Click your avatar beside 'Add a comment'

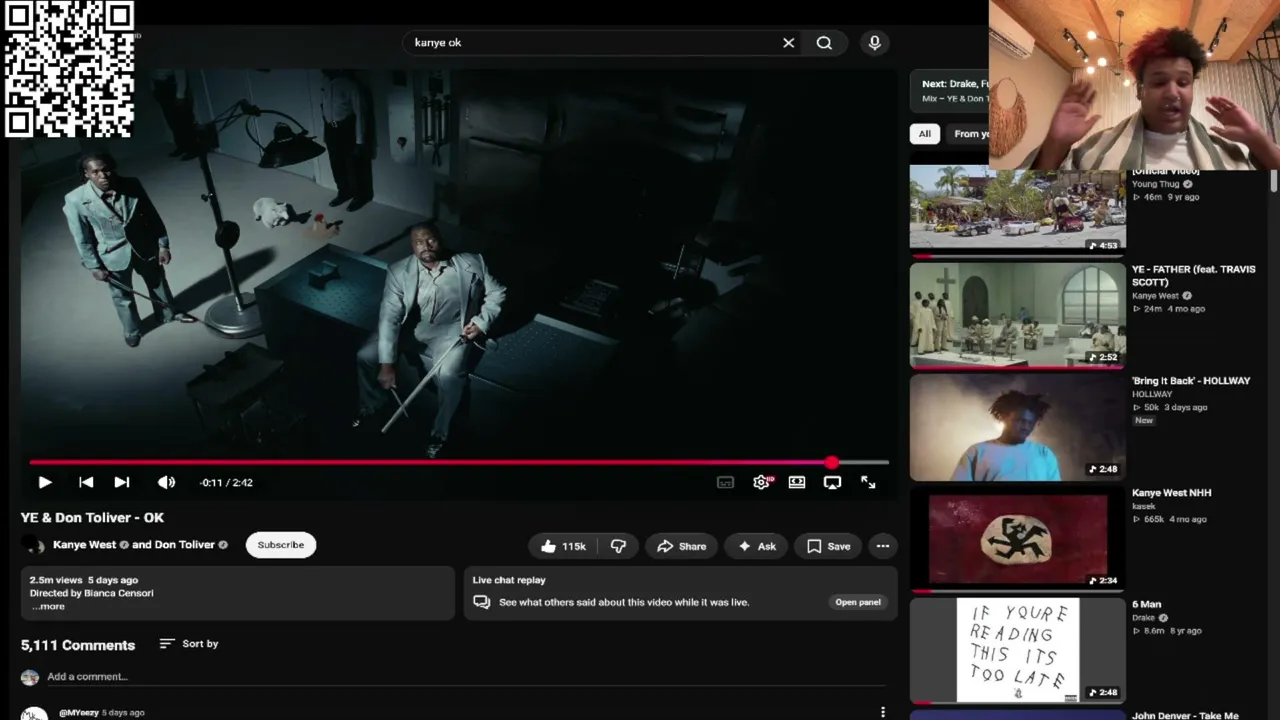(30, 677)
